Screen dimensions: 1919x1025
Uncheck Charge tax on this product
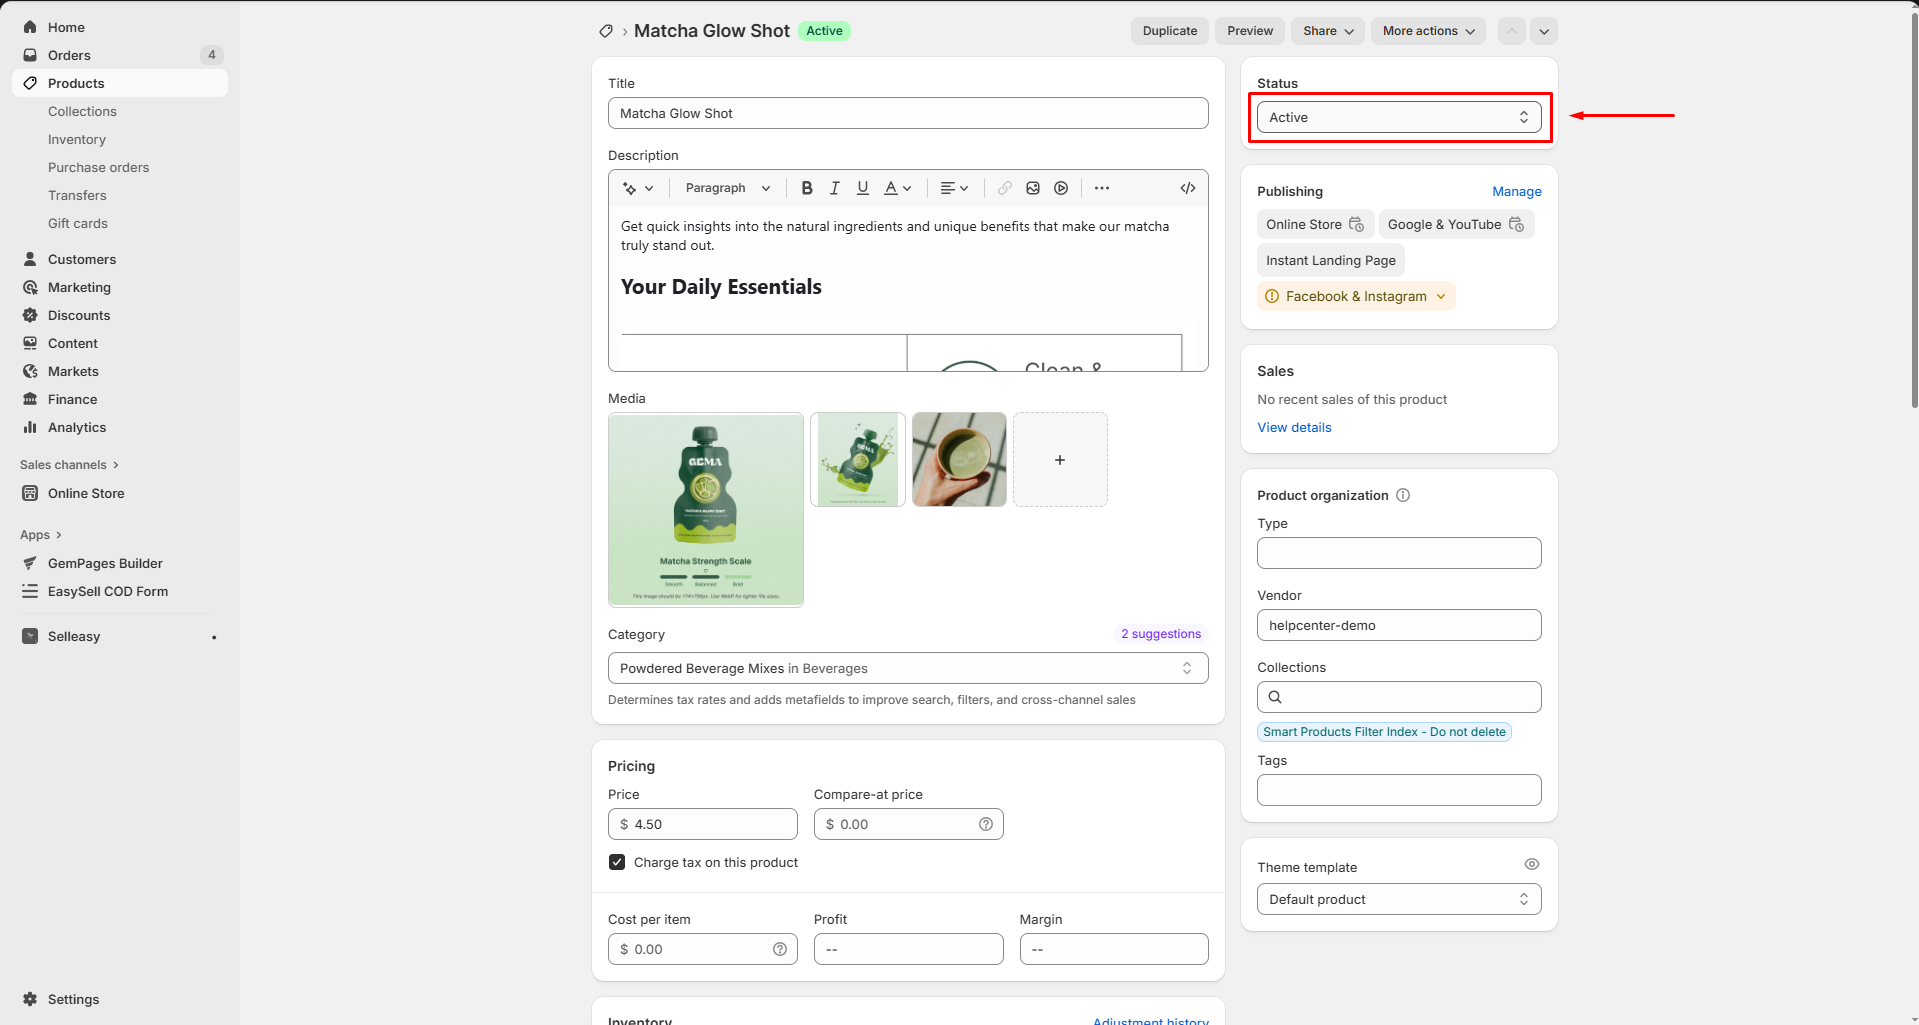(617, 862)
